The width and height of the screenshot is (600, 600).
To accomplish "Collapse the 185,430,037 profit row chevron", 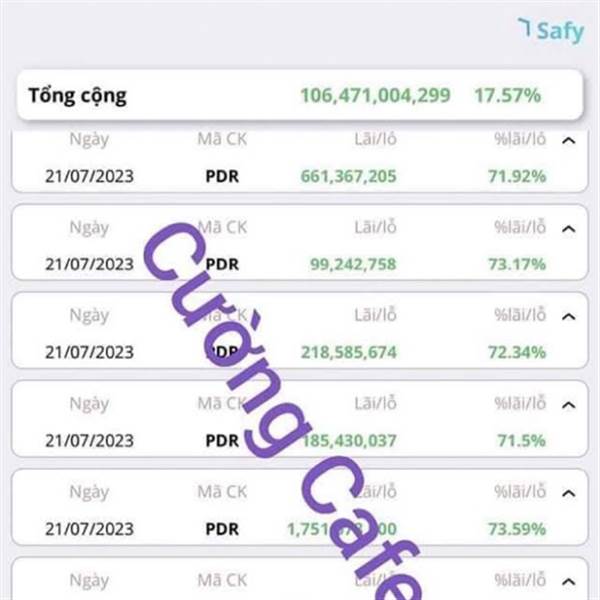I will click(569, 405).
